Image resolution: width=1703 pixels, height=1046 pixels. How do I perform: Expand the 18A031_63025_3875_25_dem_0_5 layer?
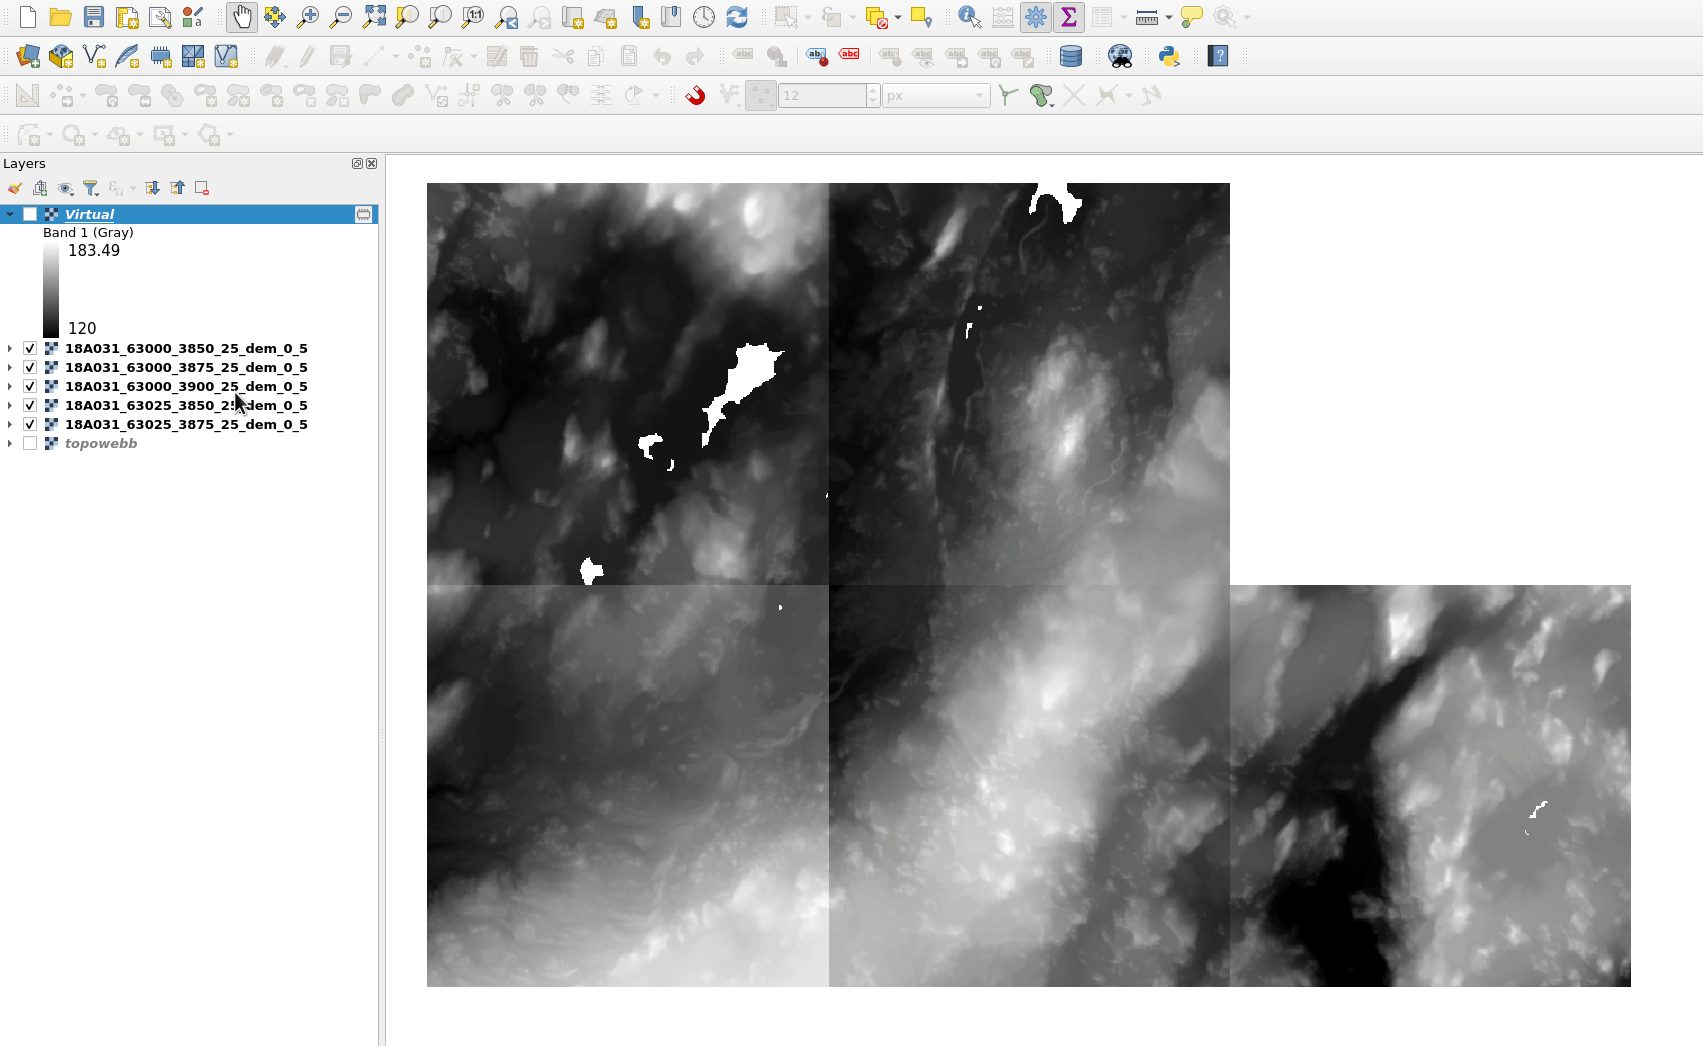9,424
